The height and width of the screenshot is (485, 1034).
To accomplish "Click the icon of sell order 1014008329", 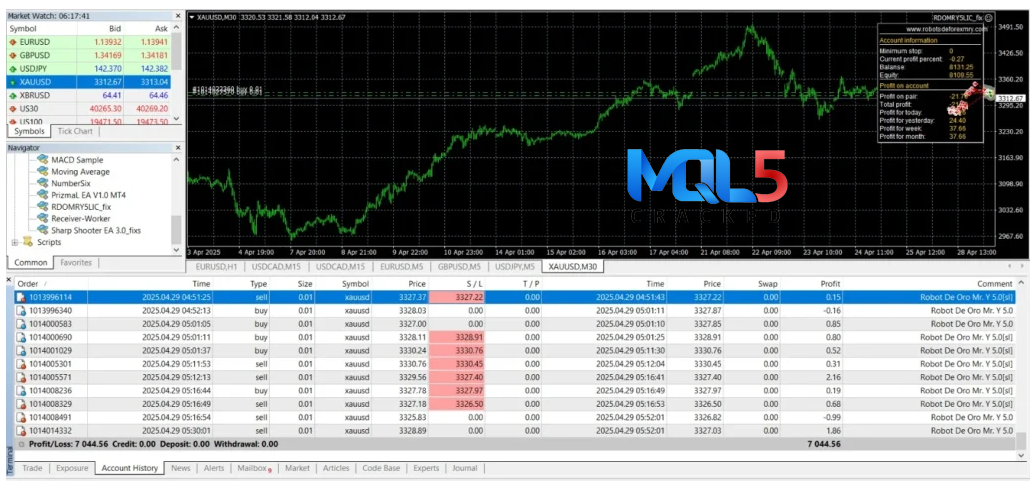I will point(20,404).
